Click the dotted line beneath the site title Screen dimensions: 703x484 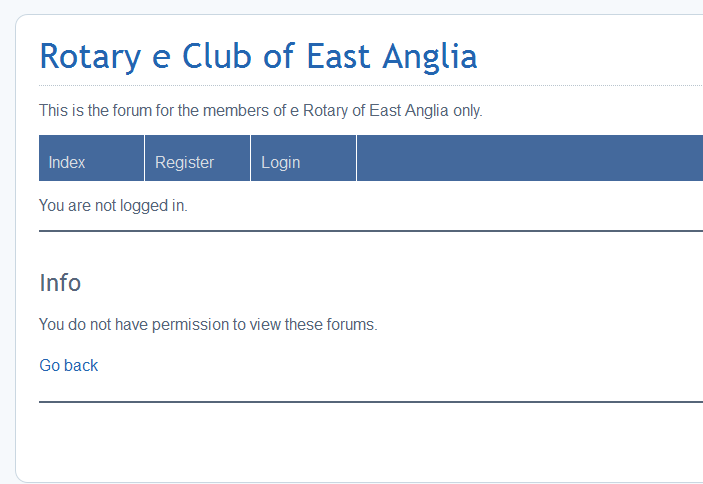[371, 85]
